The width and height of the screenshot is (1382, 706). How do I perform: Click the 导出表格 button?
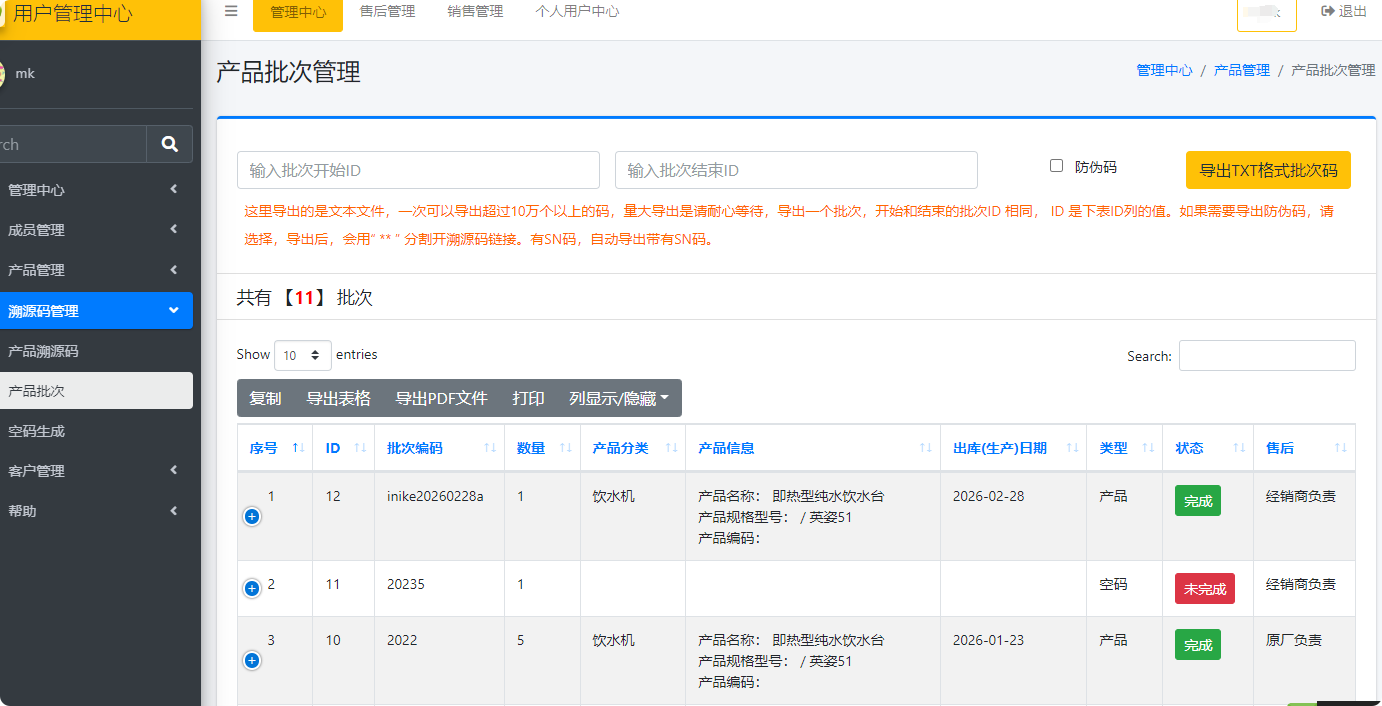pyautogui.click(x=338, y=398)
